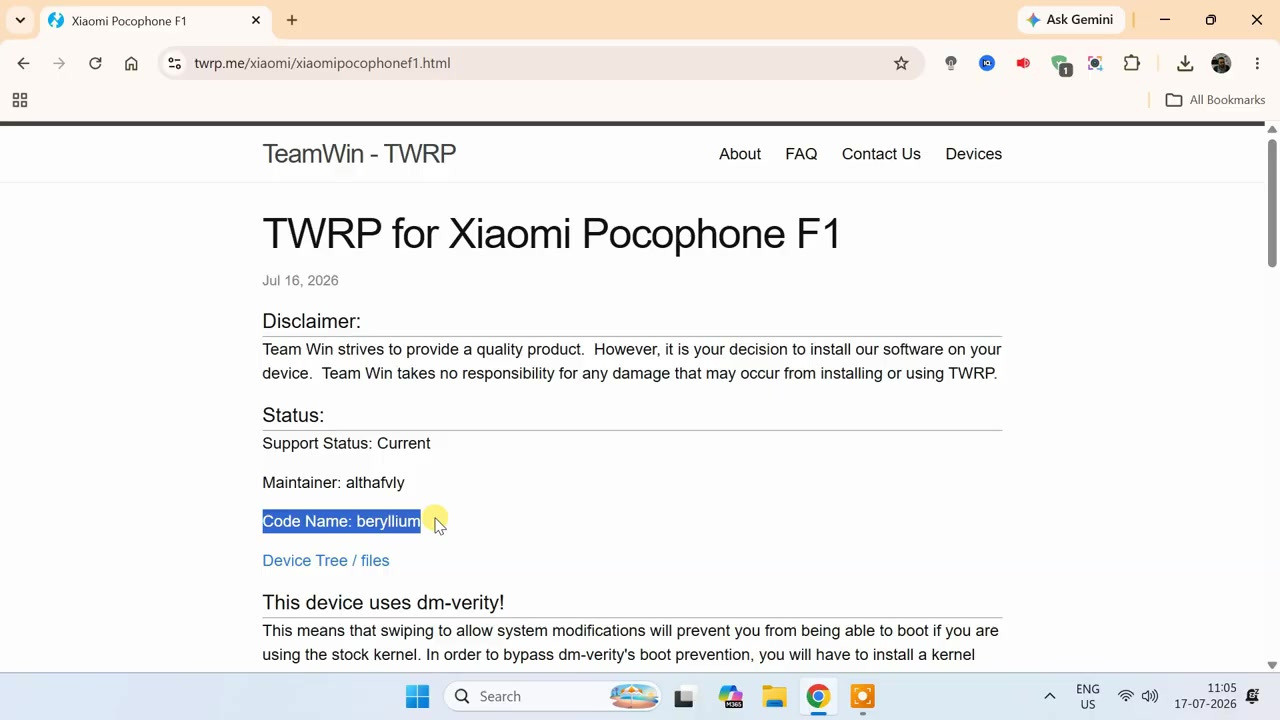Open the Extensions puzzle-piece icon
The height and width of the screenshot is (720, 1280).
1132,63
